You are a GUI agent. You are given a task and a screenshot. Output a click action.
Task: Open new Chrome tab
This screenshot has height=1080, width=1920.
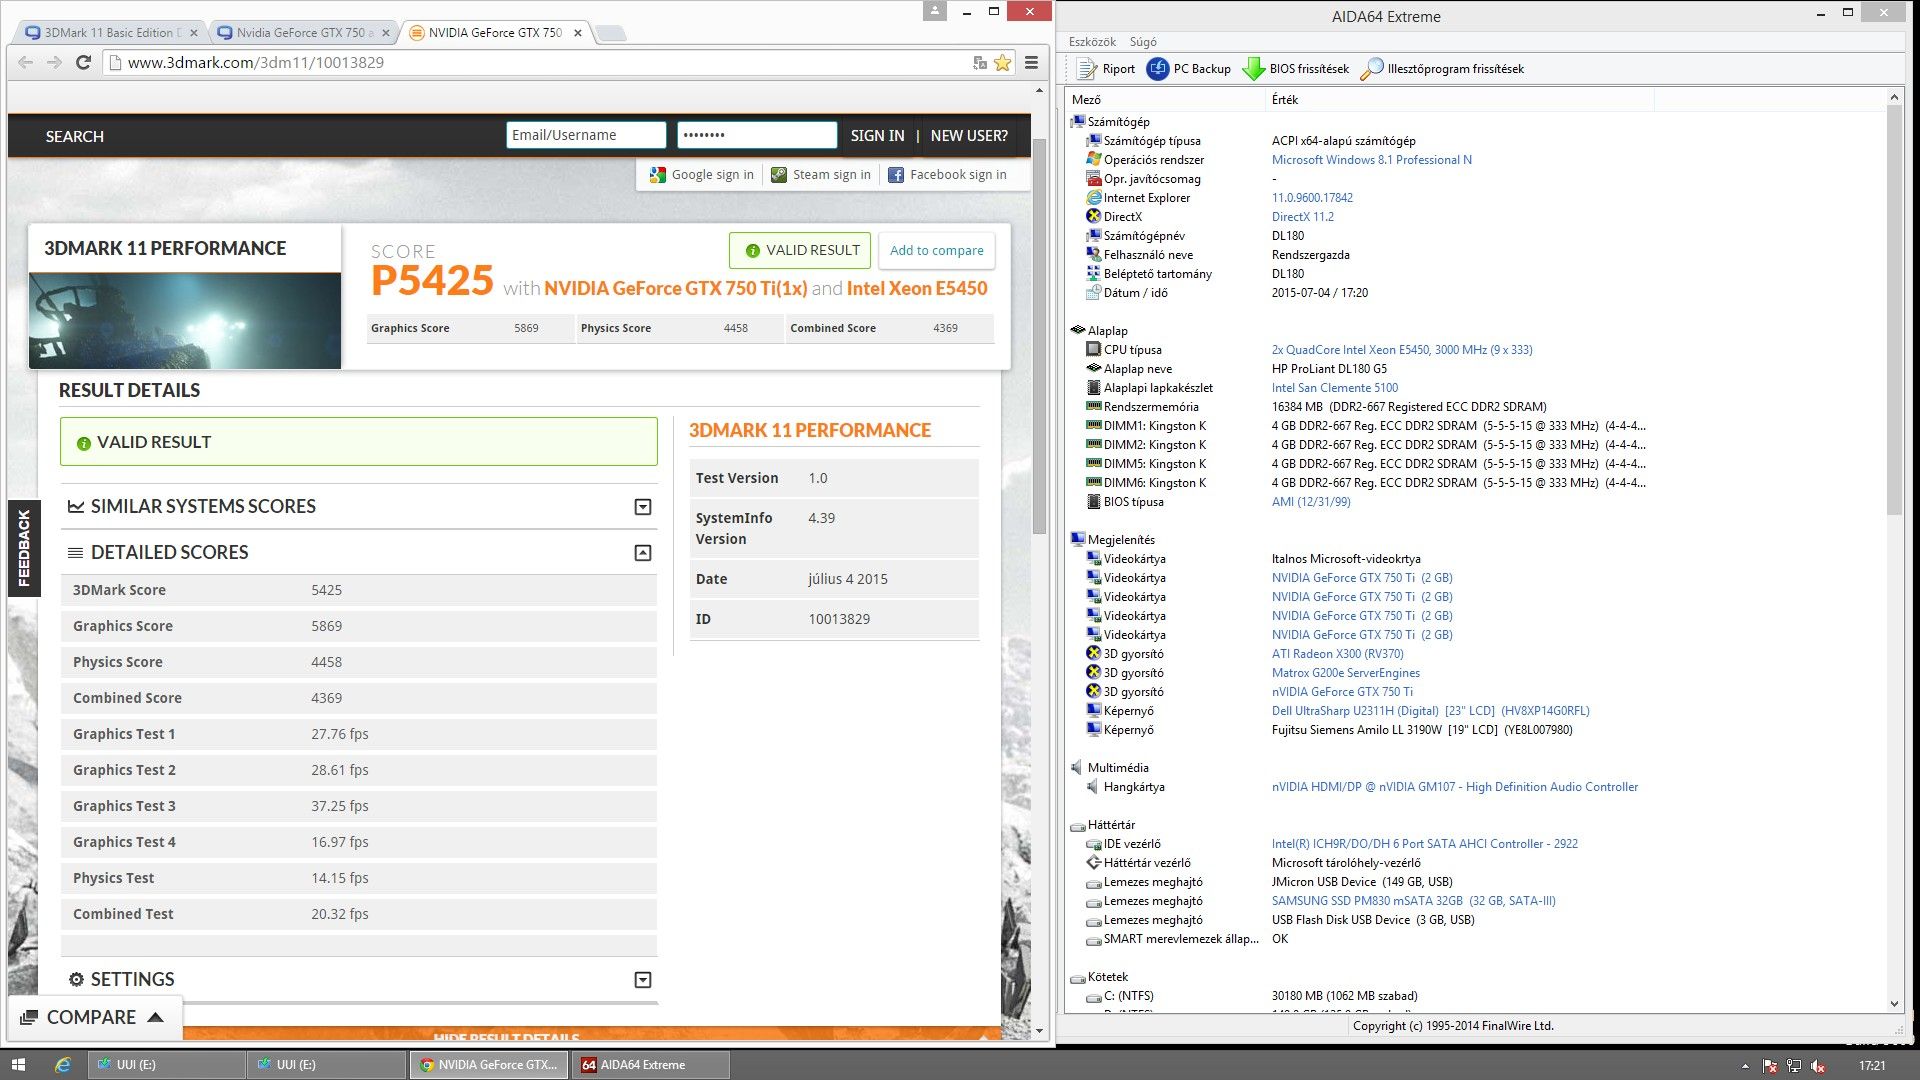point(610,33)
